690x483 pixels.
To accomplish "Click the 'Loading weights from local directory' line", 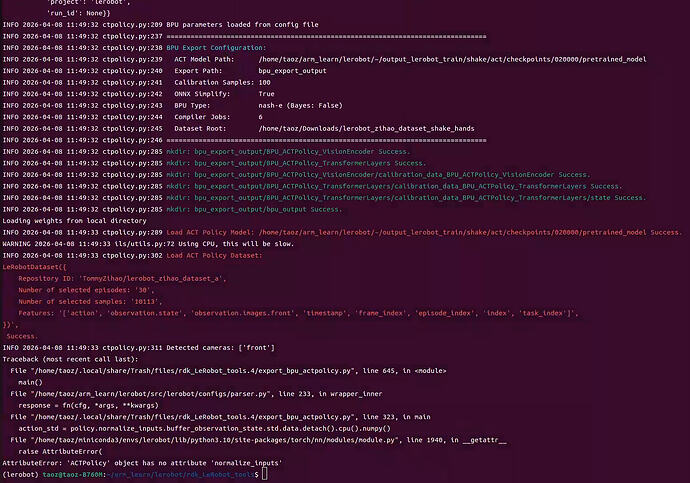I will pos(74,221).
